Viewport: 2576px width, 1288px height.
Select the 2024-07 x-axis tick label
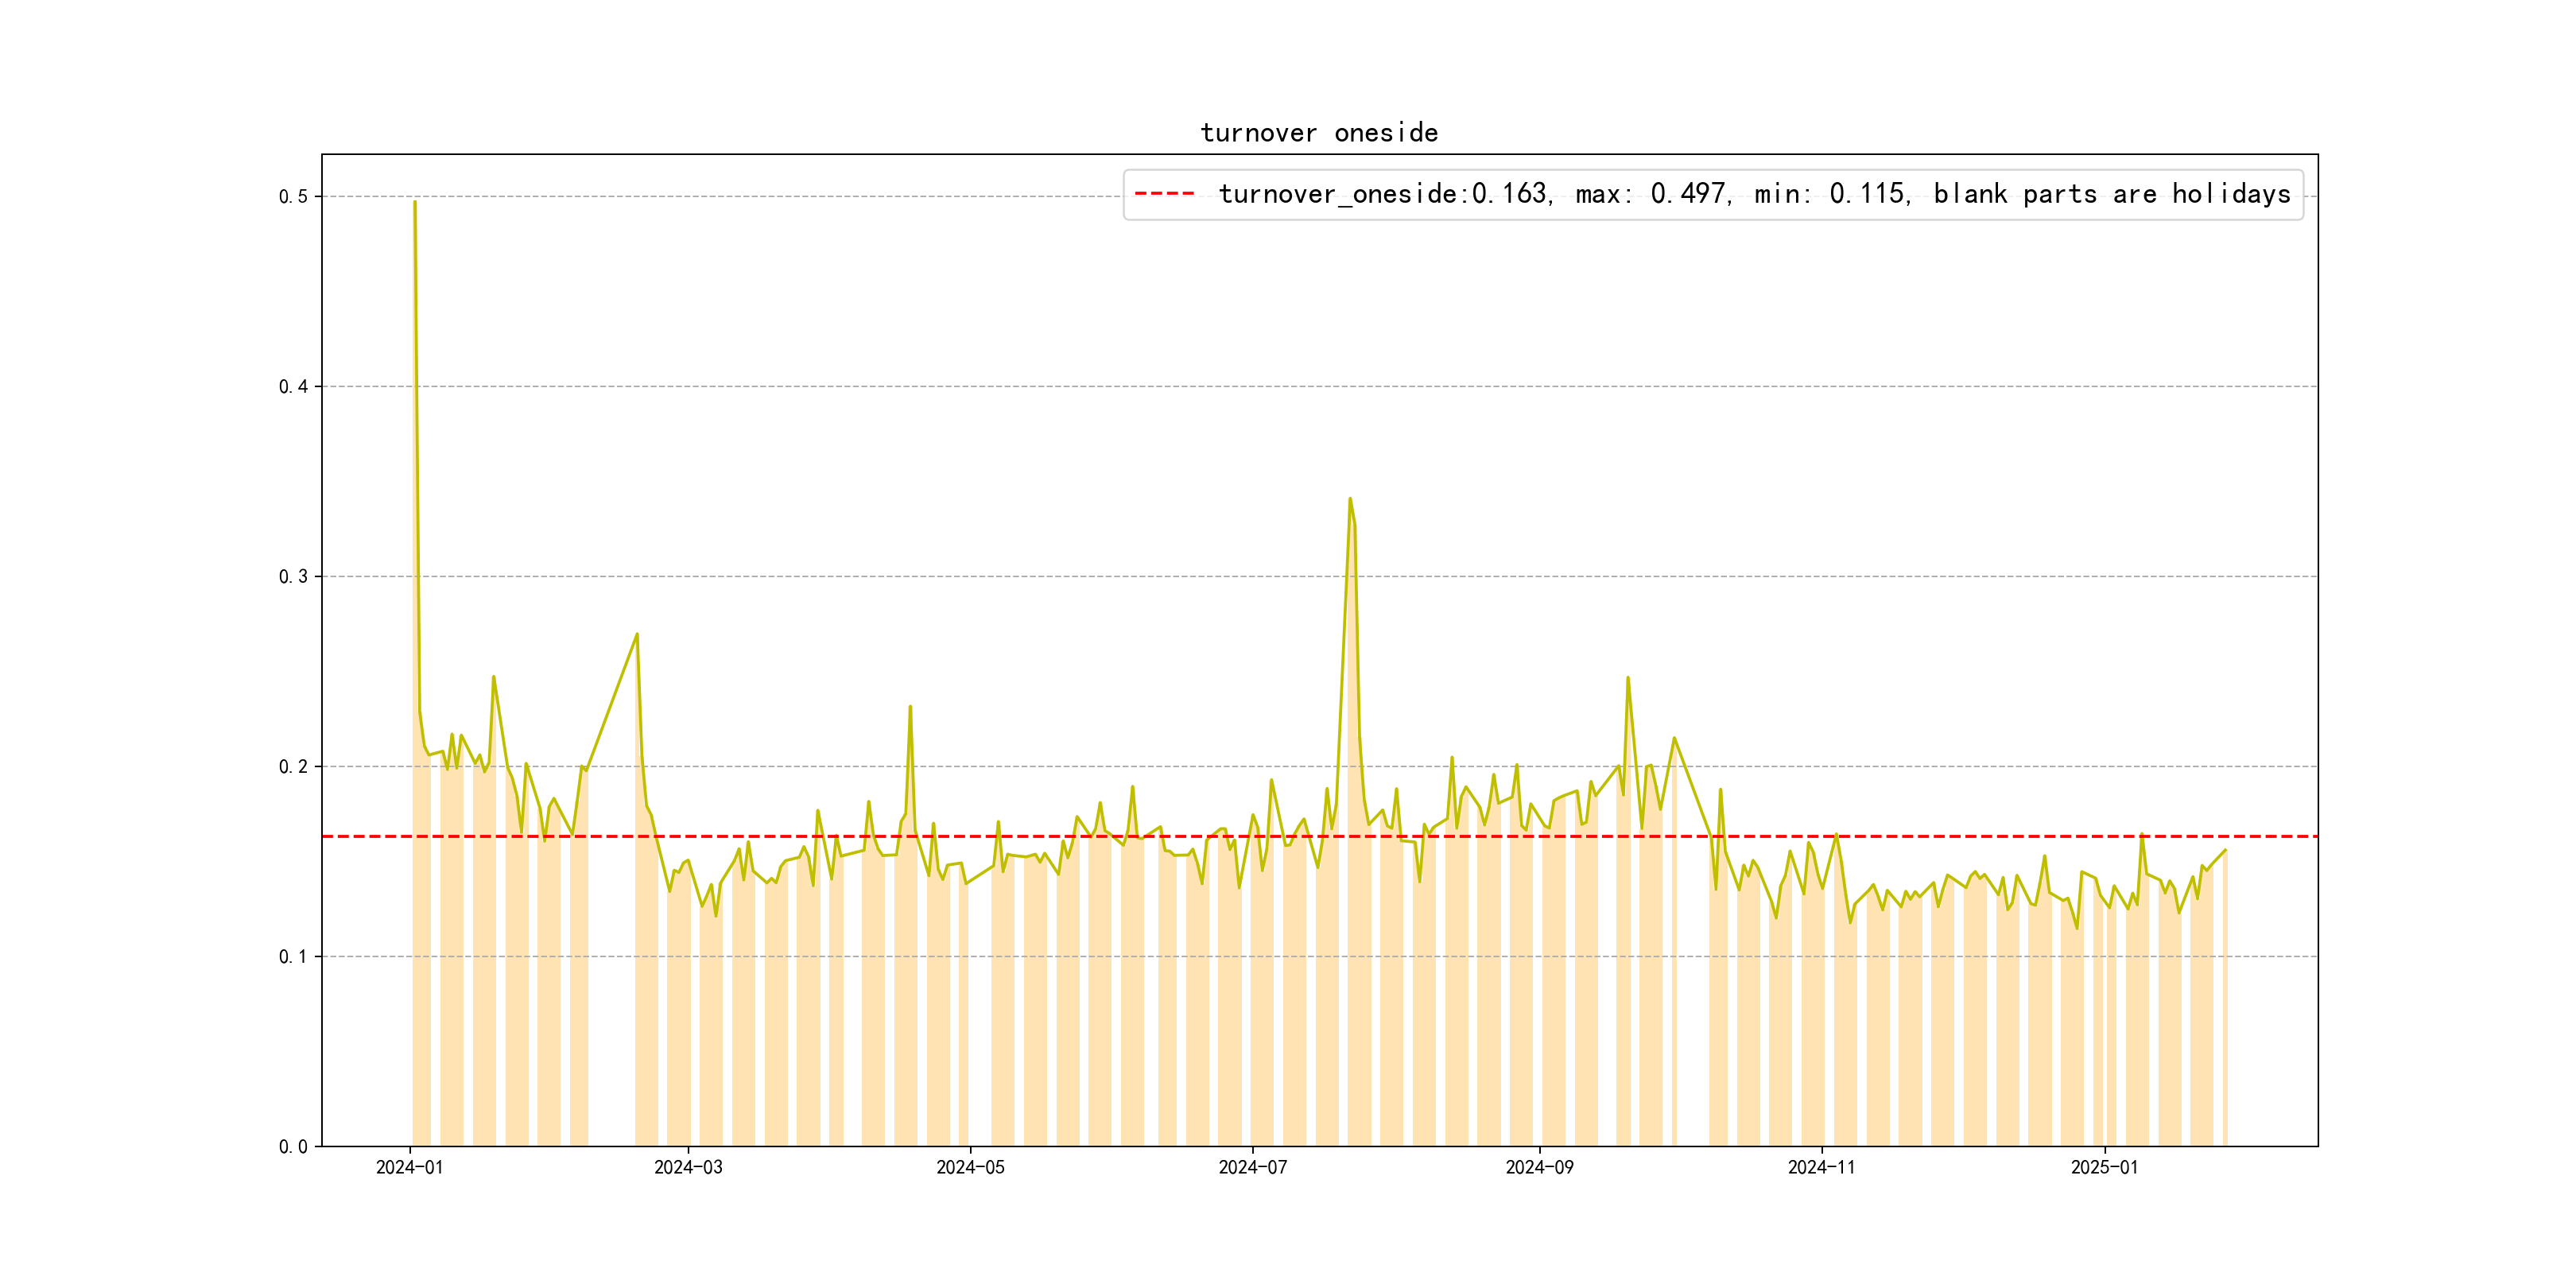coord(1252,1167)
